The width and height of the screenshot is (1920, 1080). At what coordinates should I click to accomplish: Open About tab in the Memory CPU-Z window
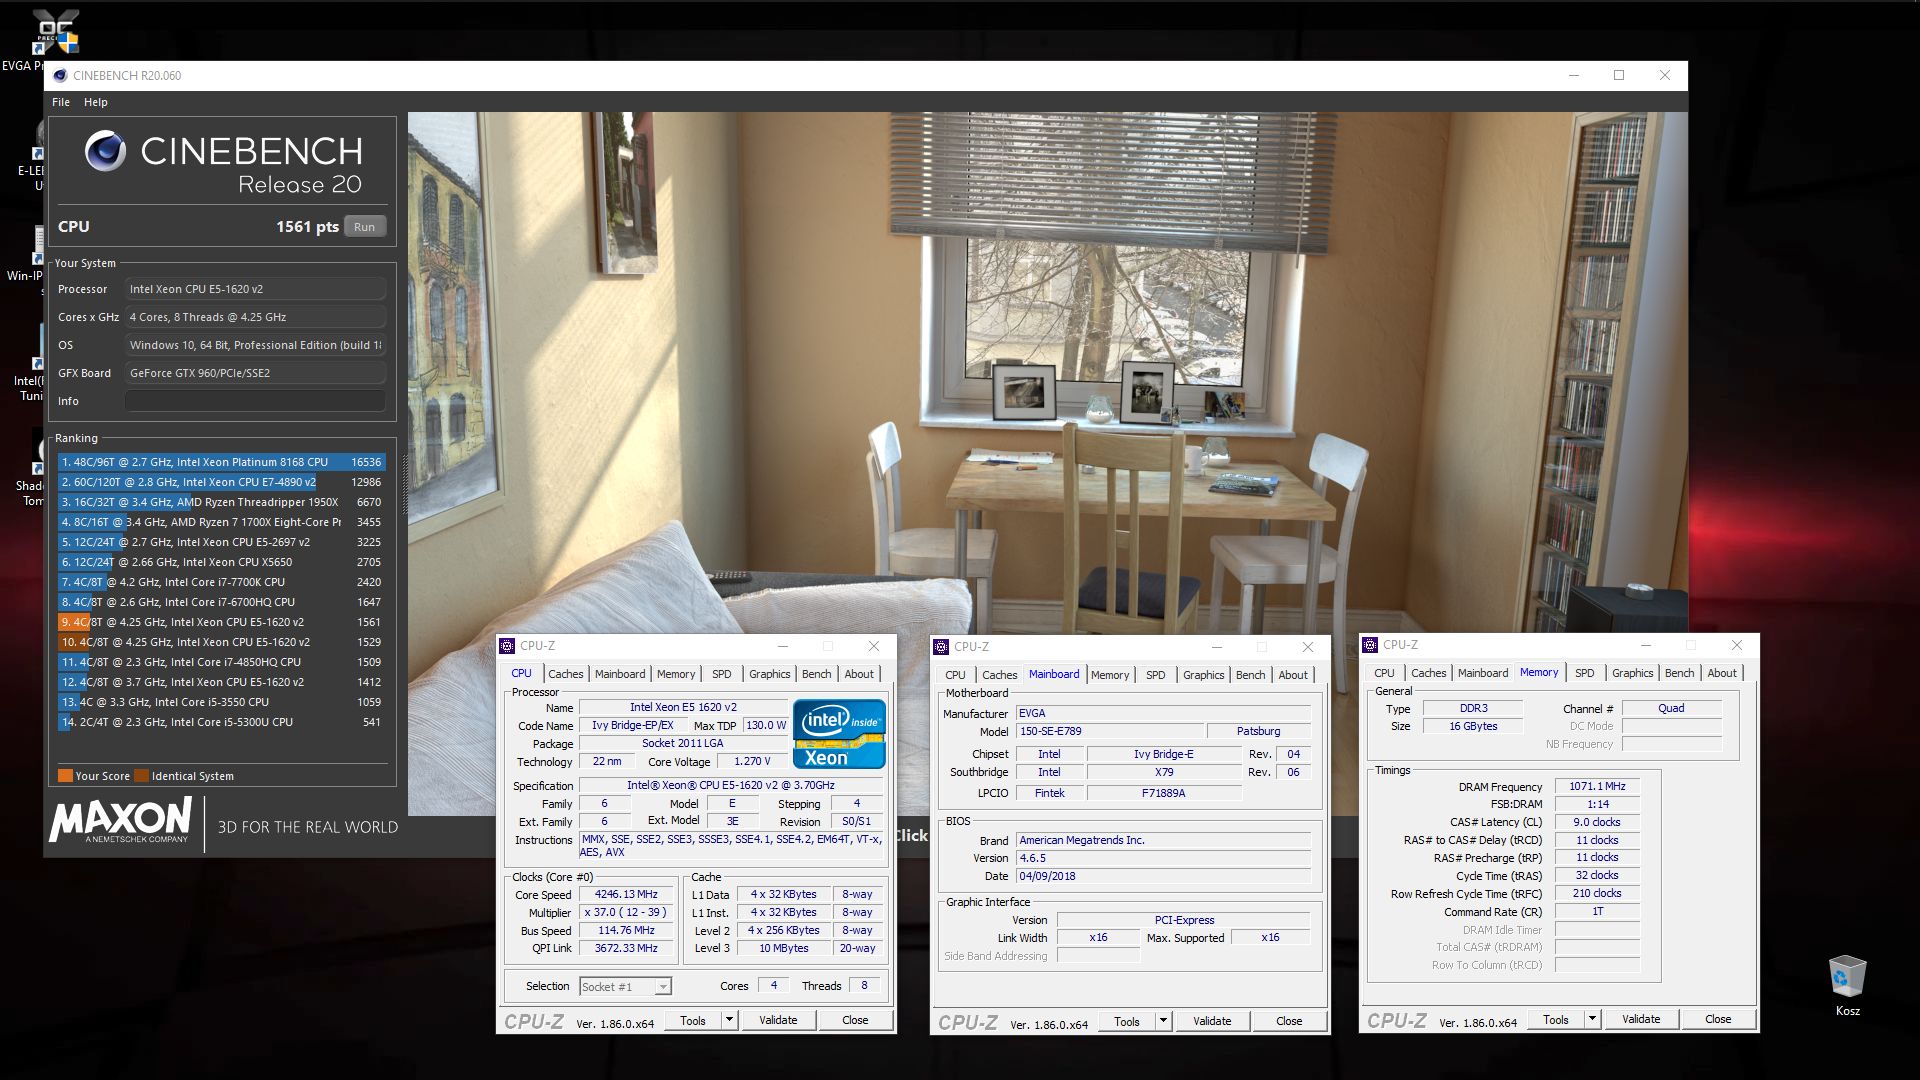pos(1721,673)
